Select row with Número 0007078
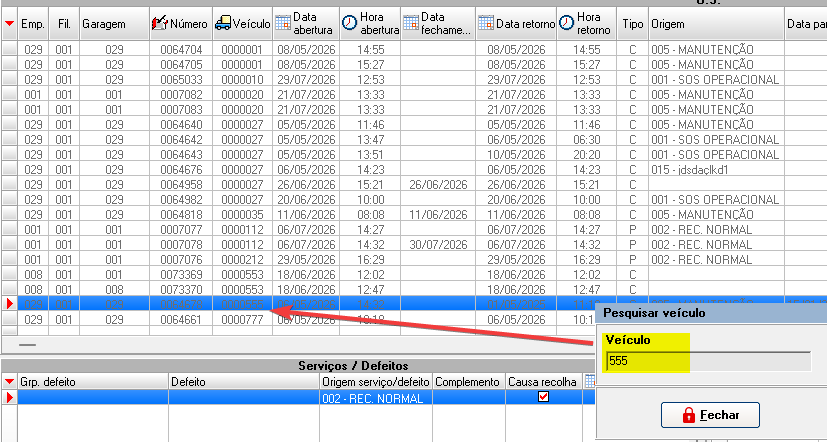 coord(414,245)
